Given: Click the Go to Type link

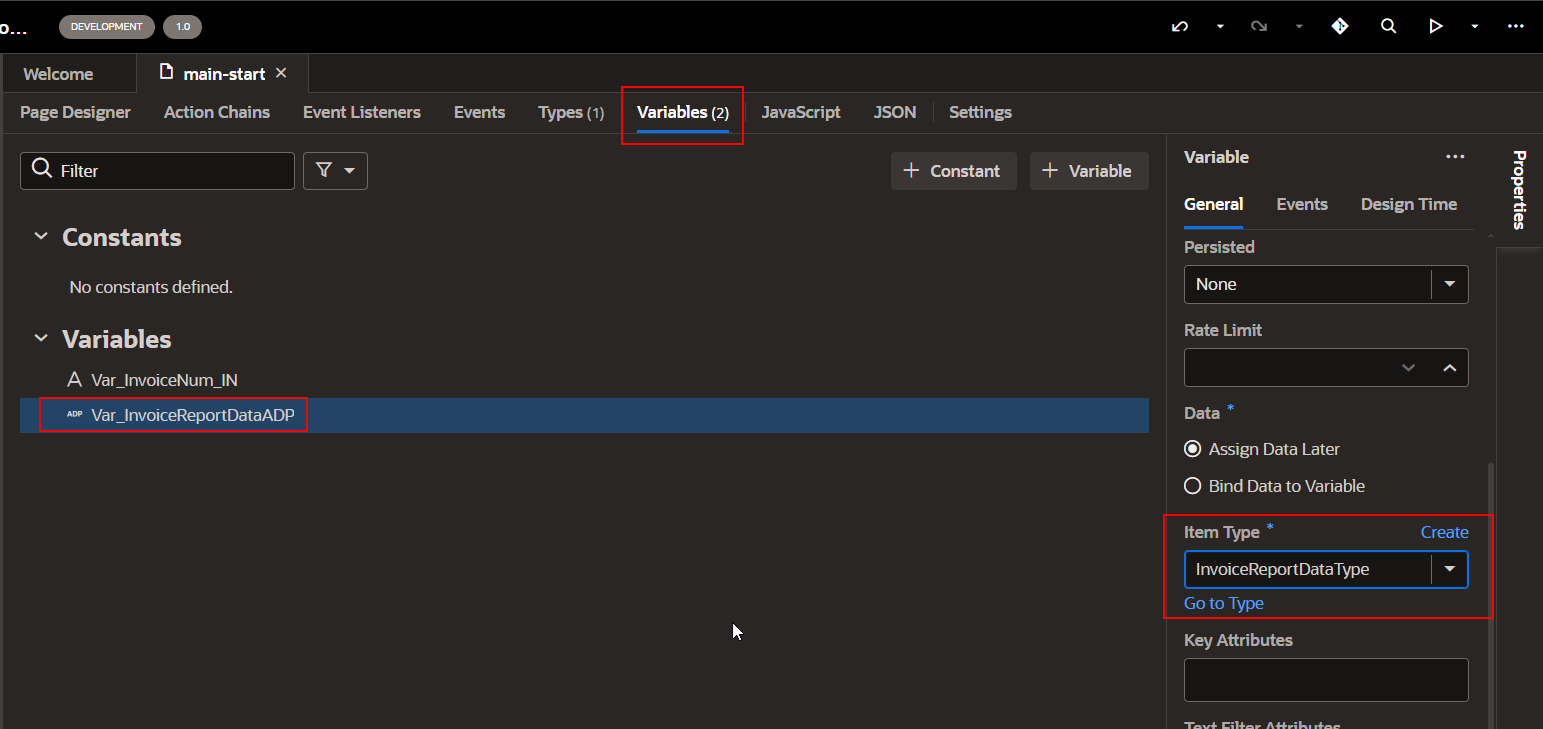Looking at the screenshot, I should click(x=1223, y=603).
